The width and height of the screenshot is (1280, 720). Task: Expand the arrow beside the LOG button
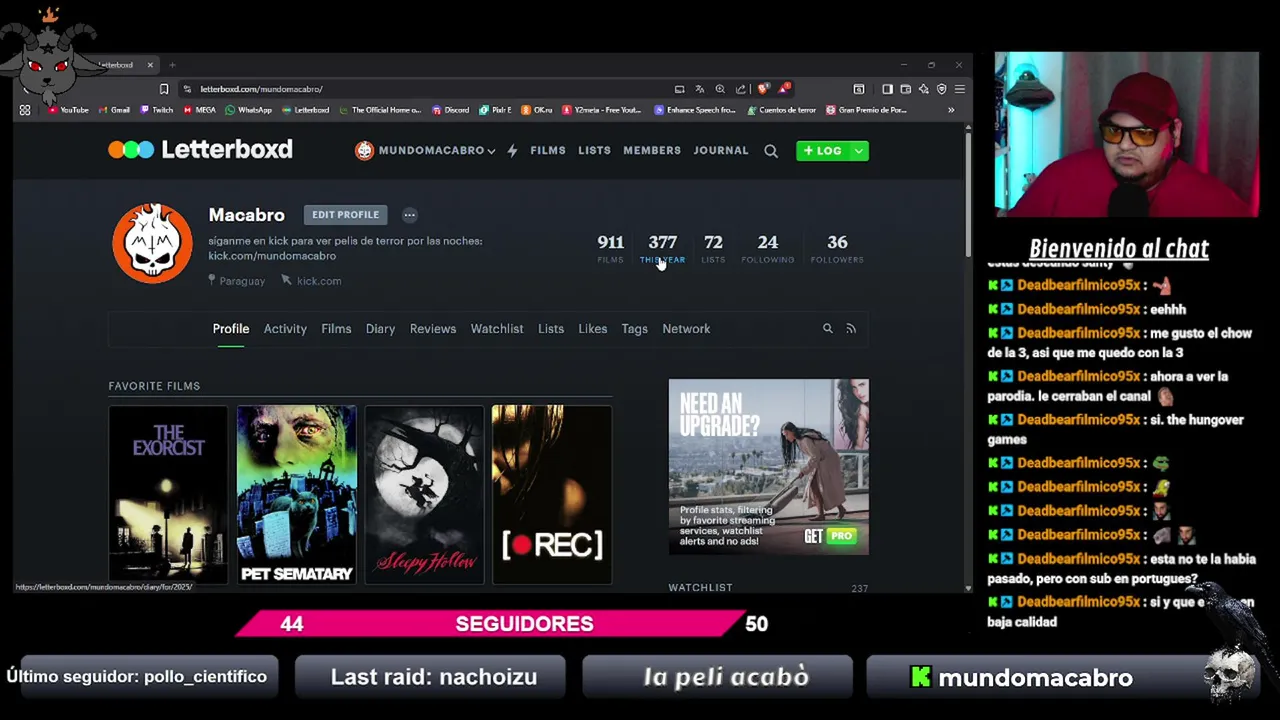coord(858,150)
